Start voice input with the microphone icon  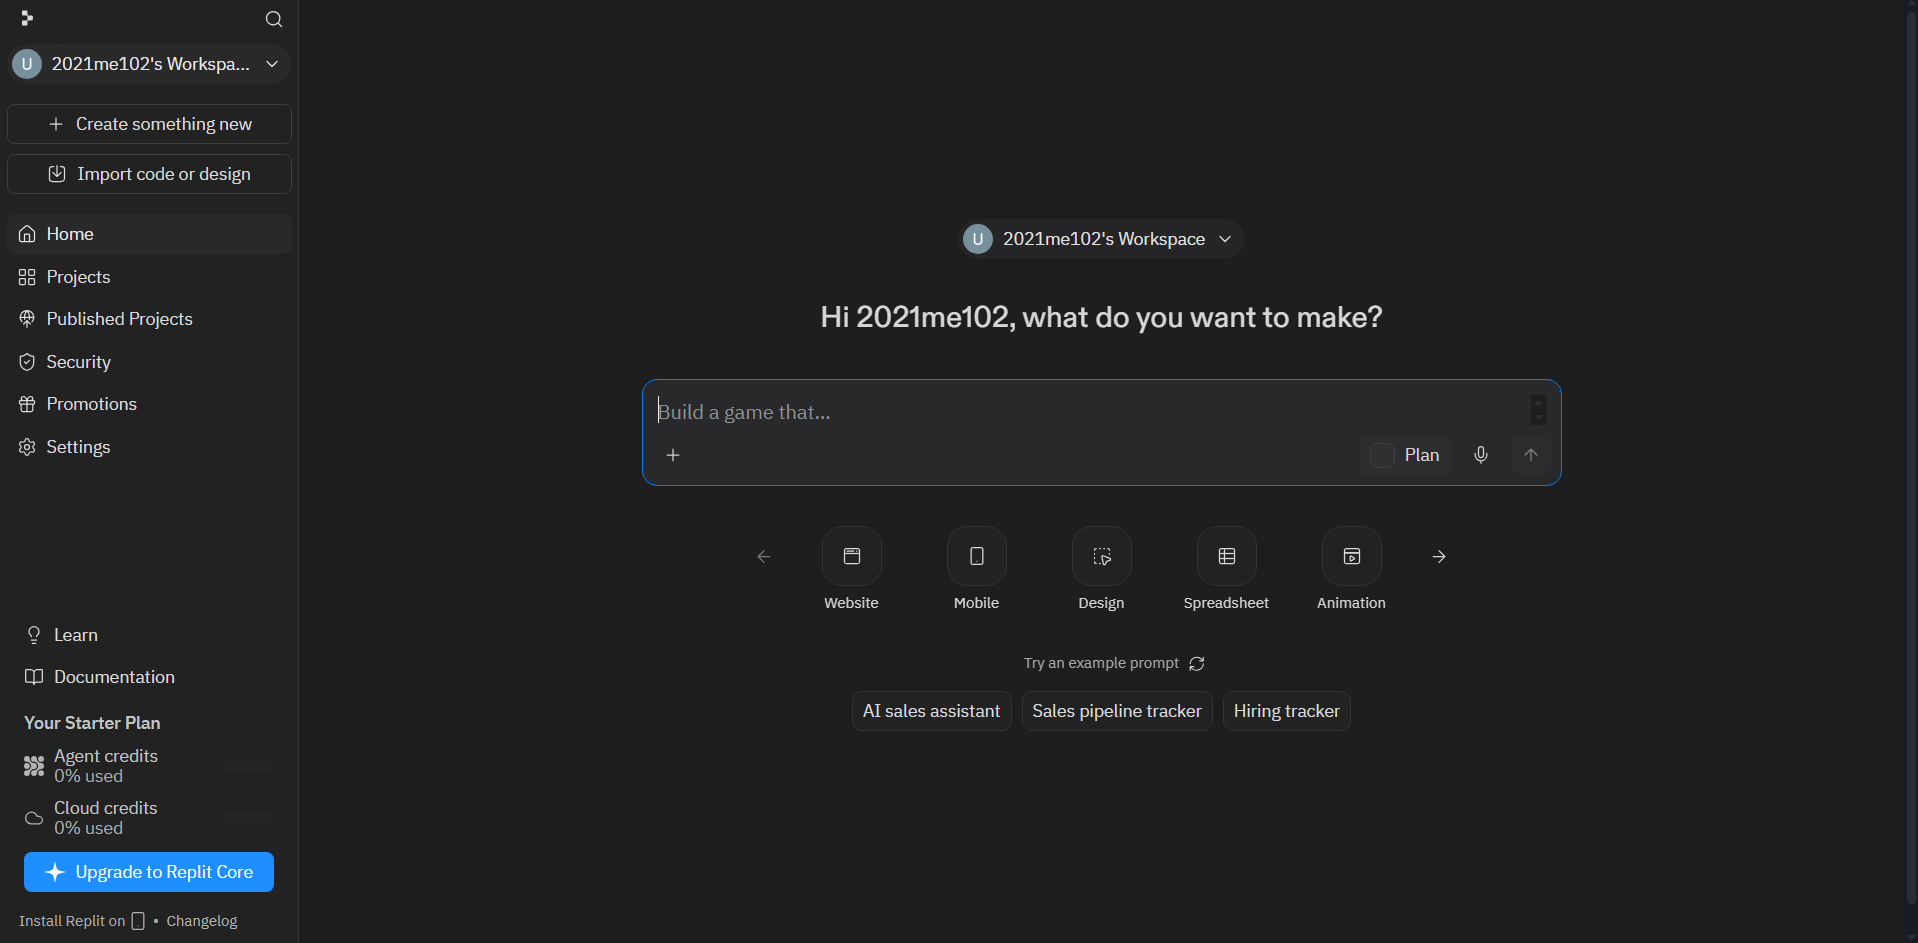(x=1481, y=455)
